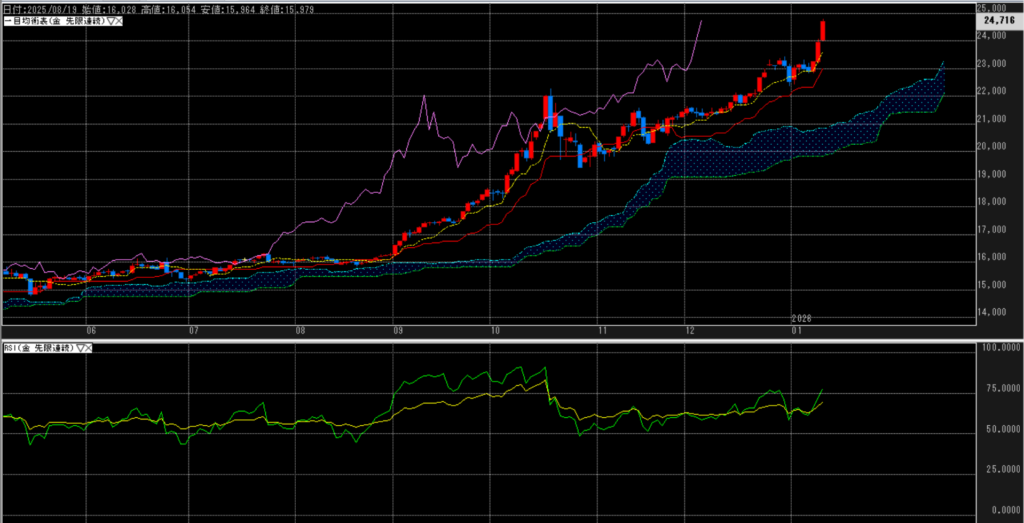Click the green RSI line's October peak
Screen dimensions: 1024x523
point(545,369)
